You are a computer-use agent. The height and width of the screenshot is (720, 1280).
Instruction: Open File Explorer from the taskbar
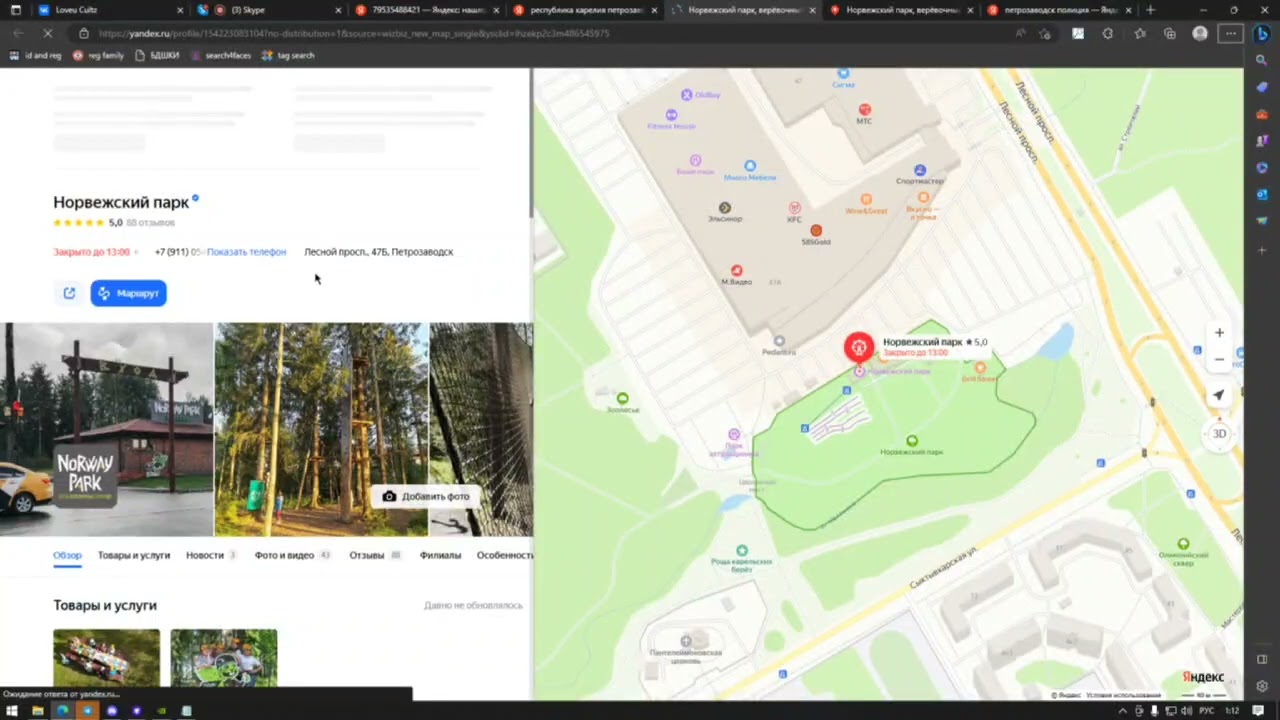(x=37, y=711)
